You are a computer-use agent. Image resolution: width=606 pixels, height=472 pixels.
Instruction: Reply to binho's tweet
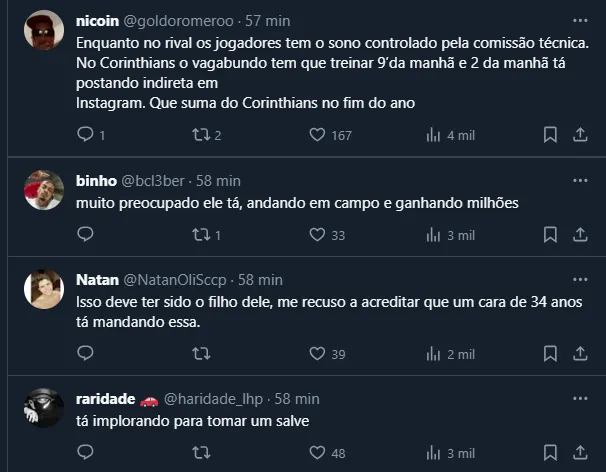coord(85,235)
